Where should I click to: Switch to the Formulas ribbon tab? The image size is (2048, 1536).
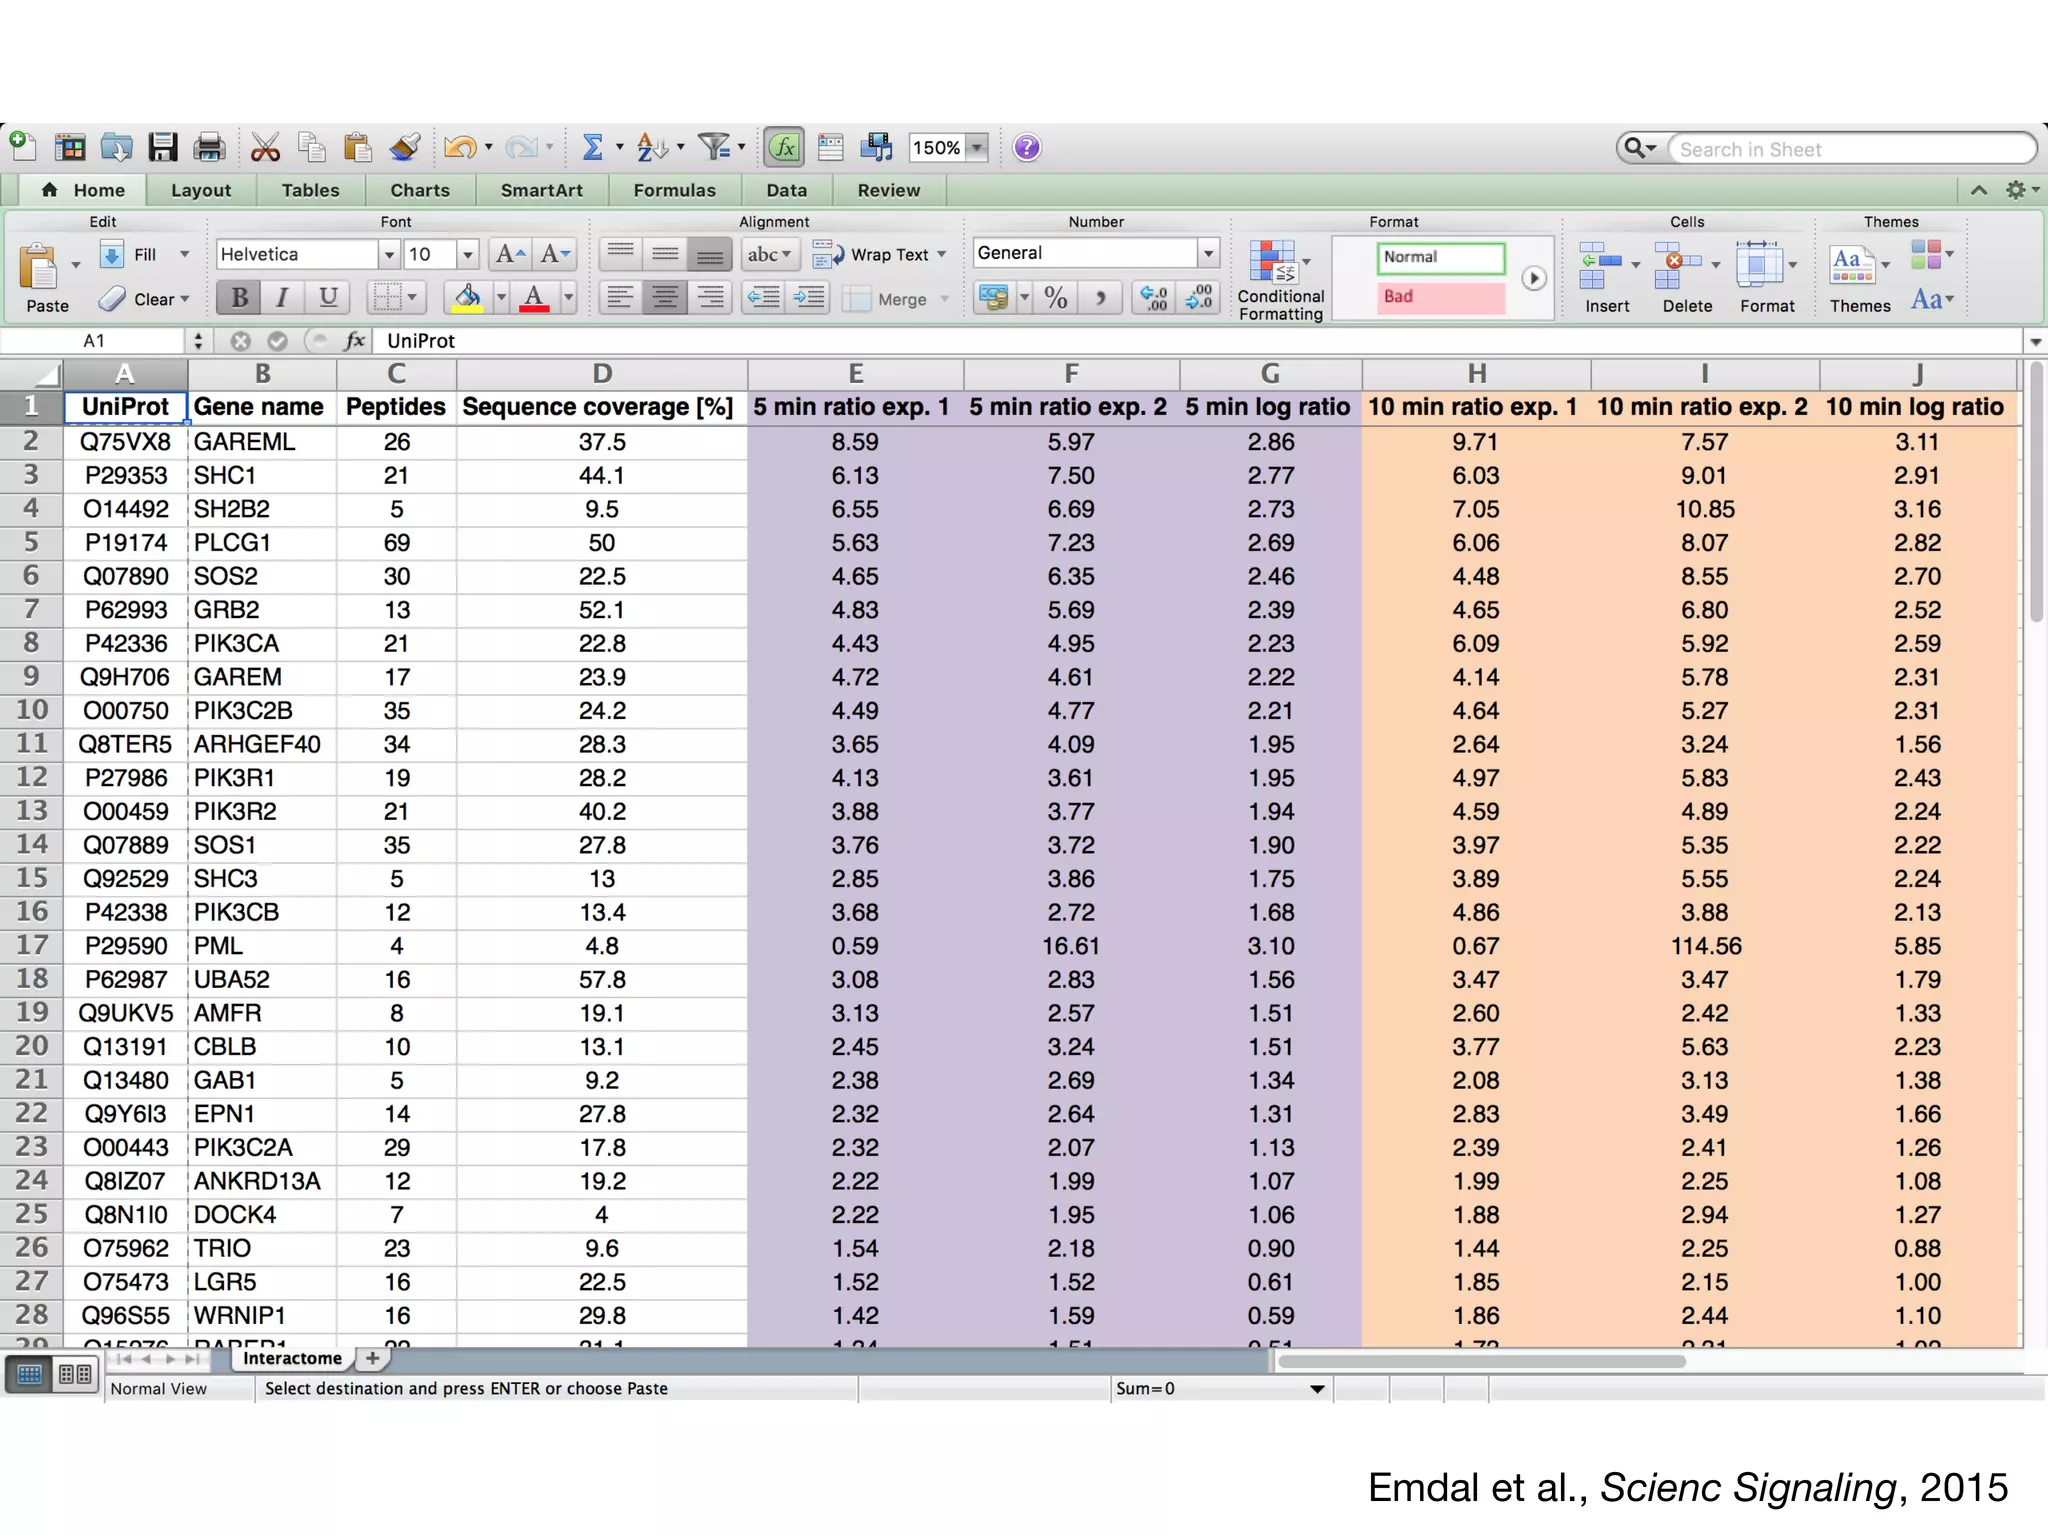pos(674,190)
